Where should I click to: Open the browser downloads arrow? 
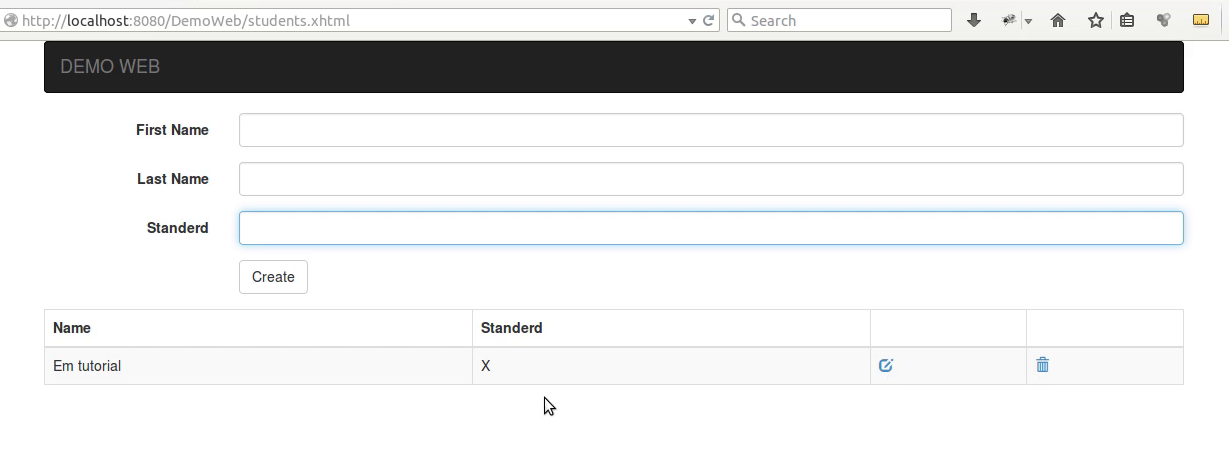[x=974, y=20]
